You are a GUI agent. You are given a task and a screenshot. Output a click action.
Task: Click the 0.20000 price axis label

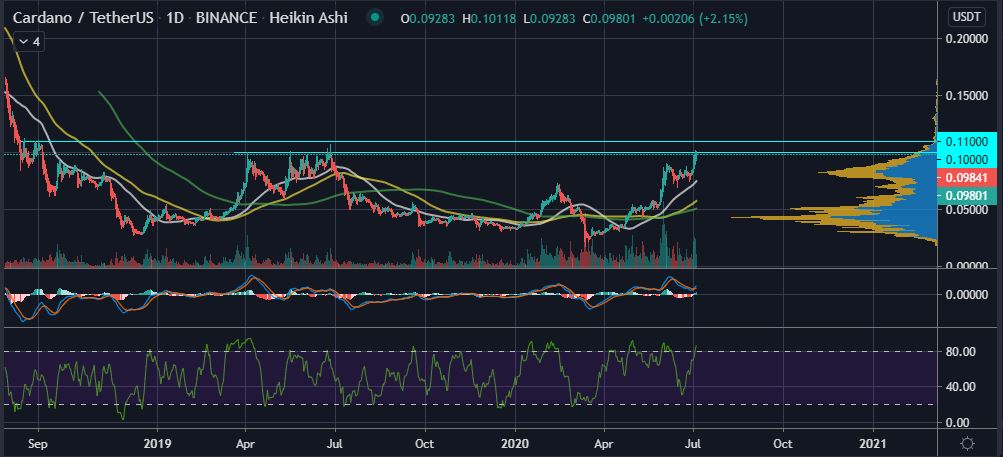(x=967, y=39)
